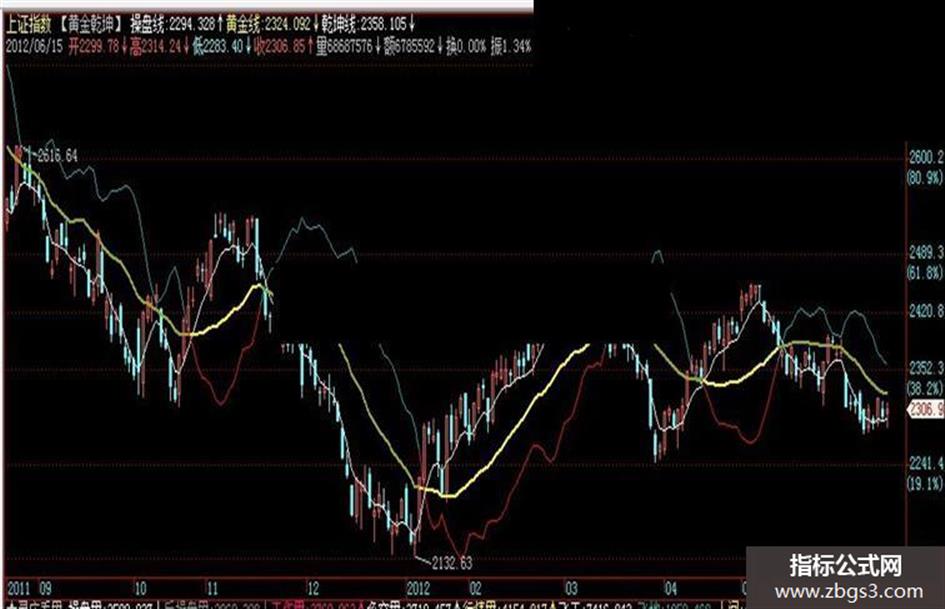Click the 09 month marker on time axis
Image resolution: width=945 pixels, height=609 pixels.
(x=45, y=588)
